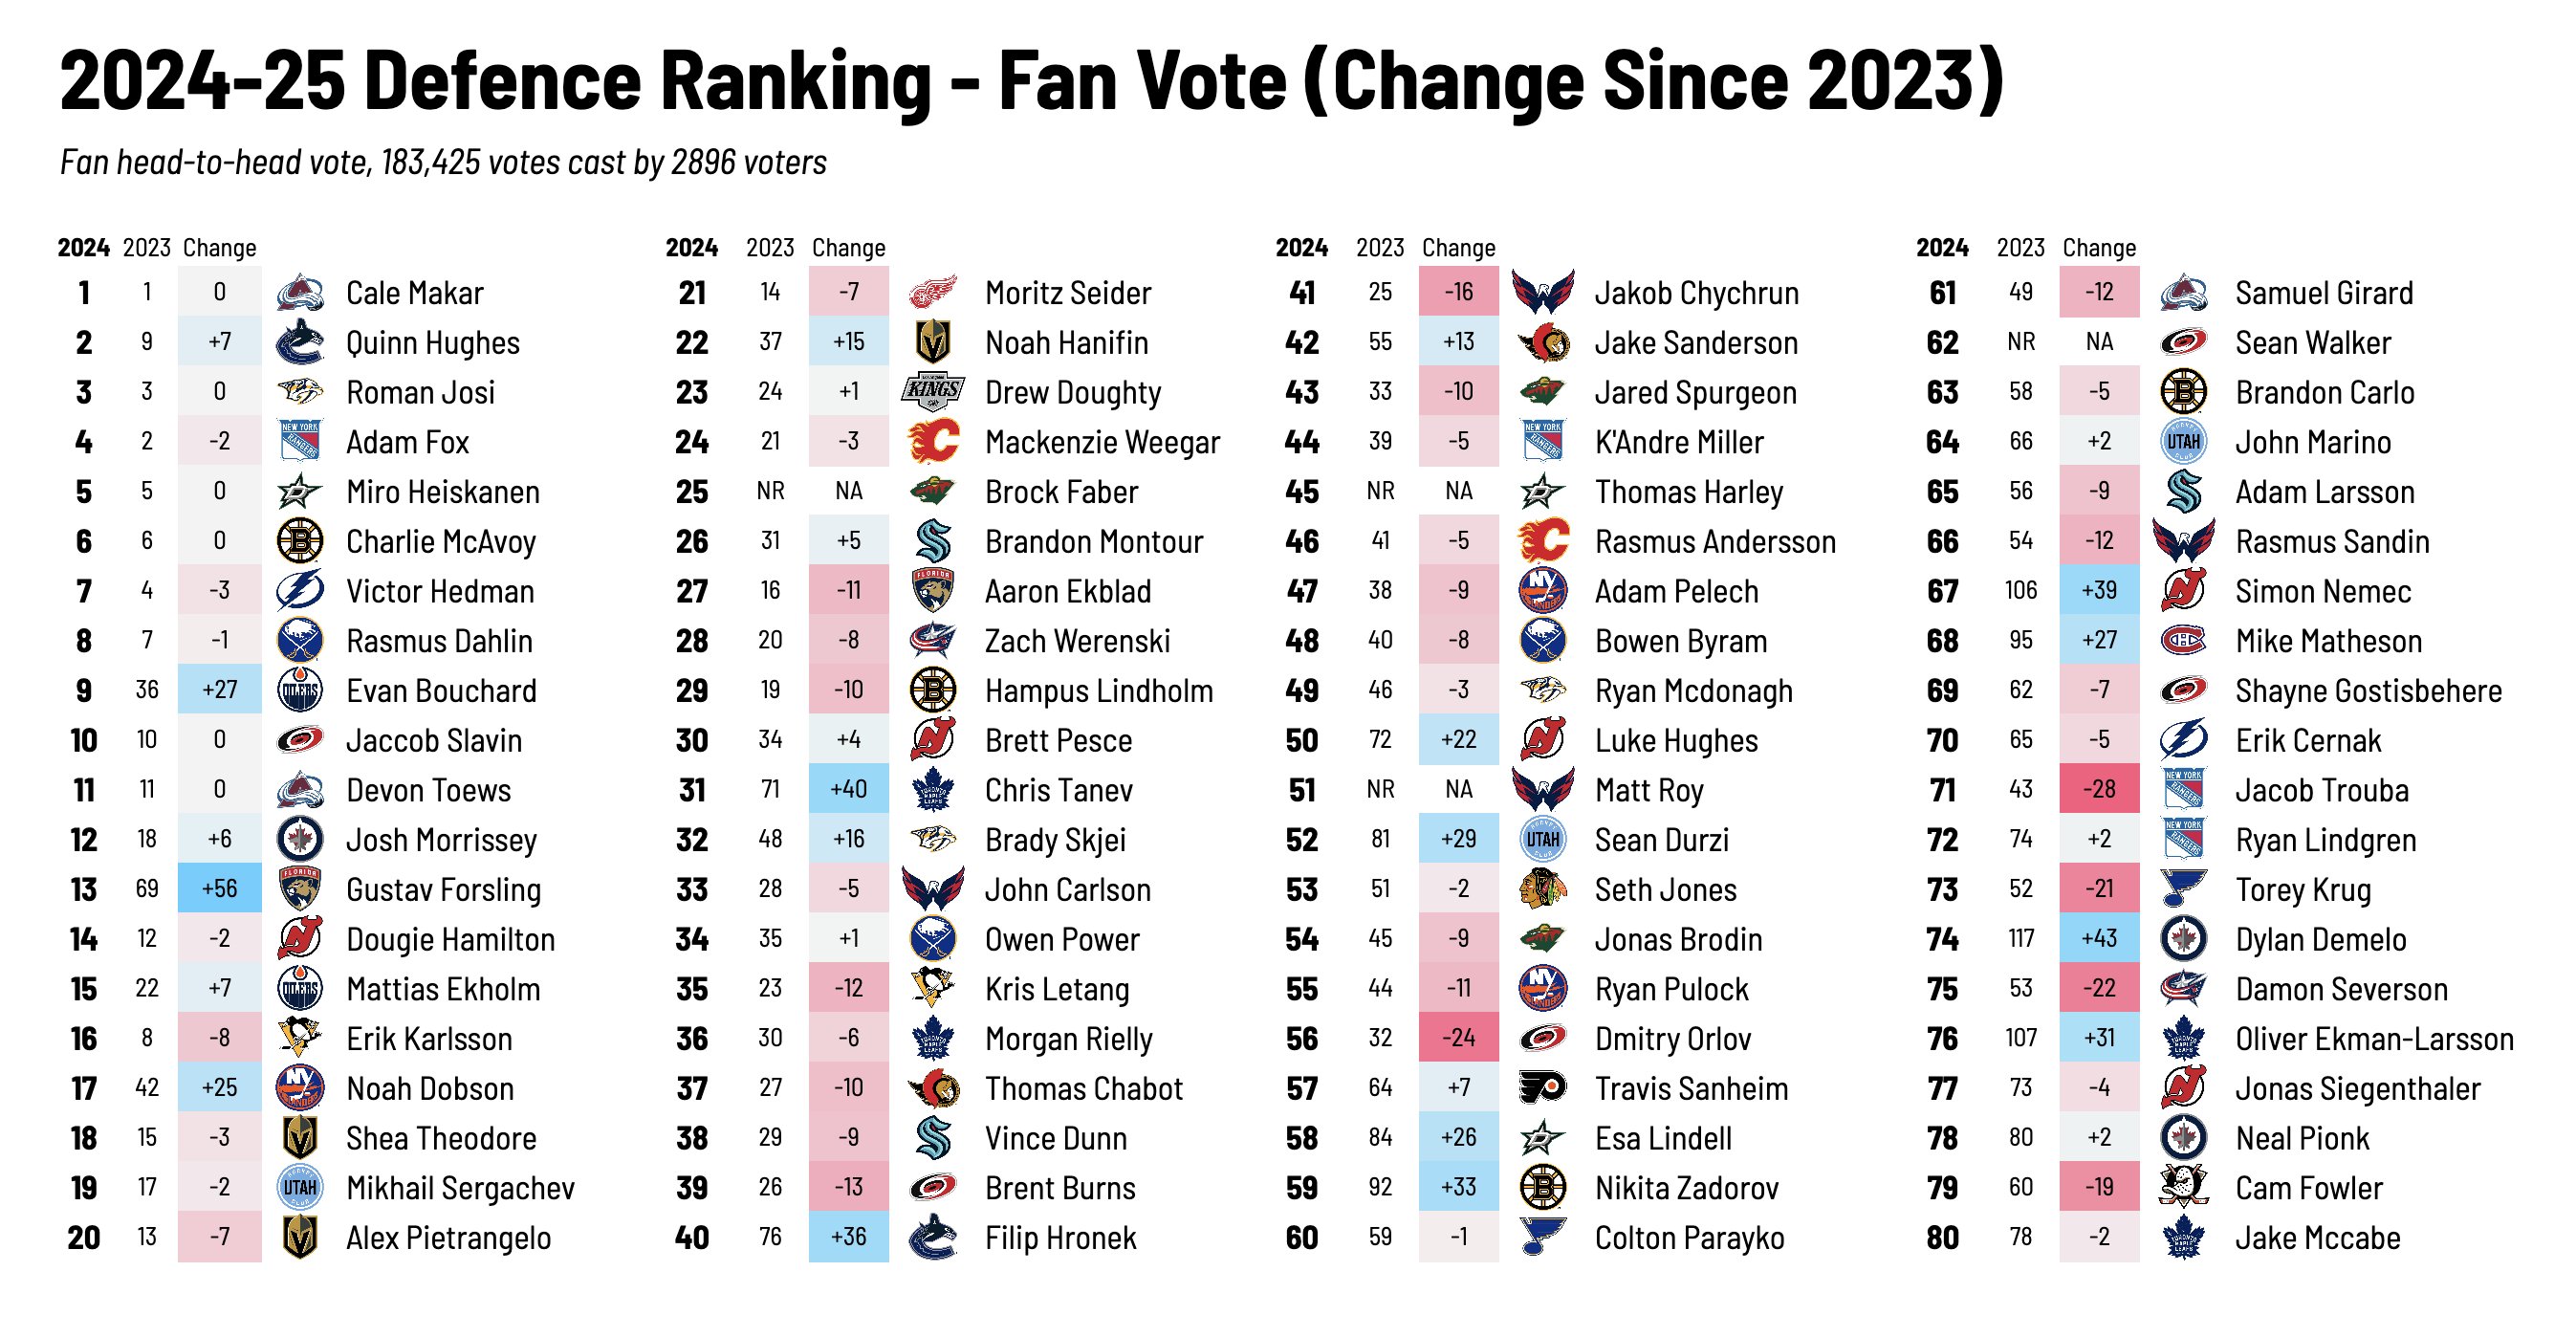Click the Canucks logo next to Quinn Hughes

coord(299,343)
